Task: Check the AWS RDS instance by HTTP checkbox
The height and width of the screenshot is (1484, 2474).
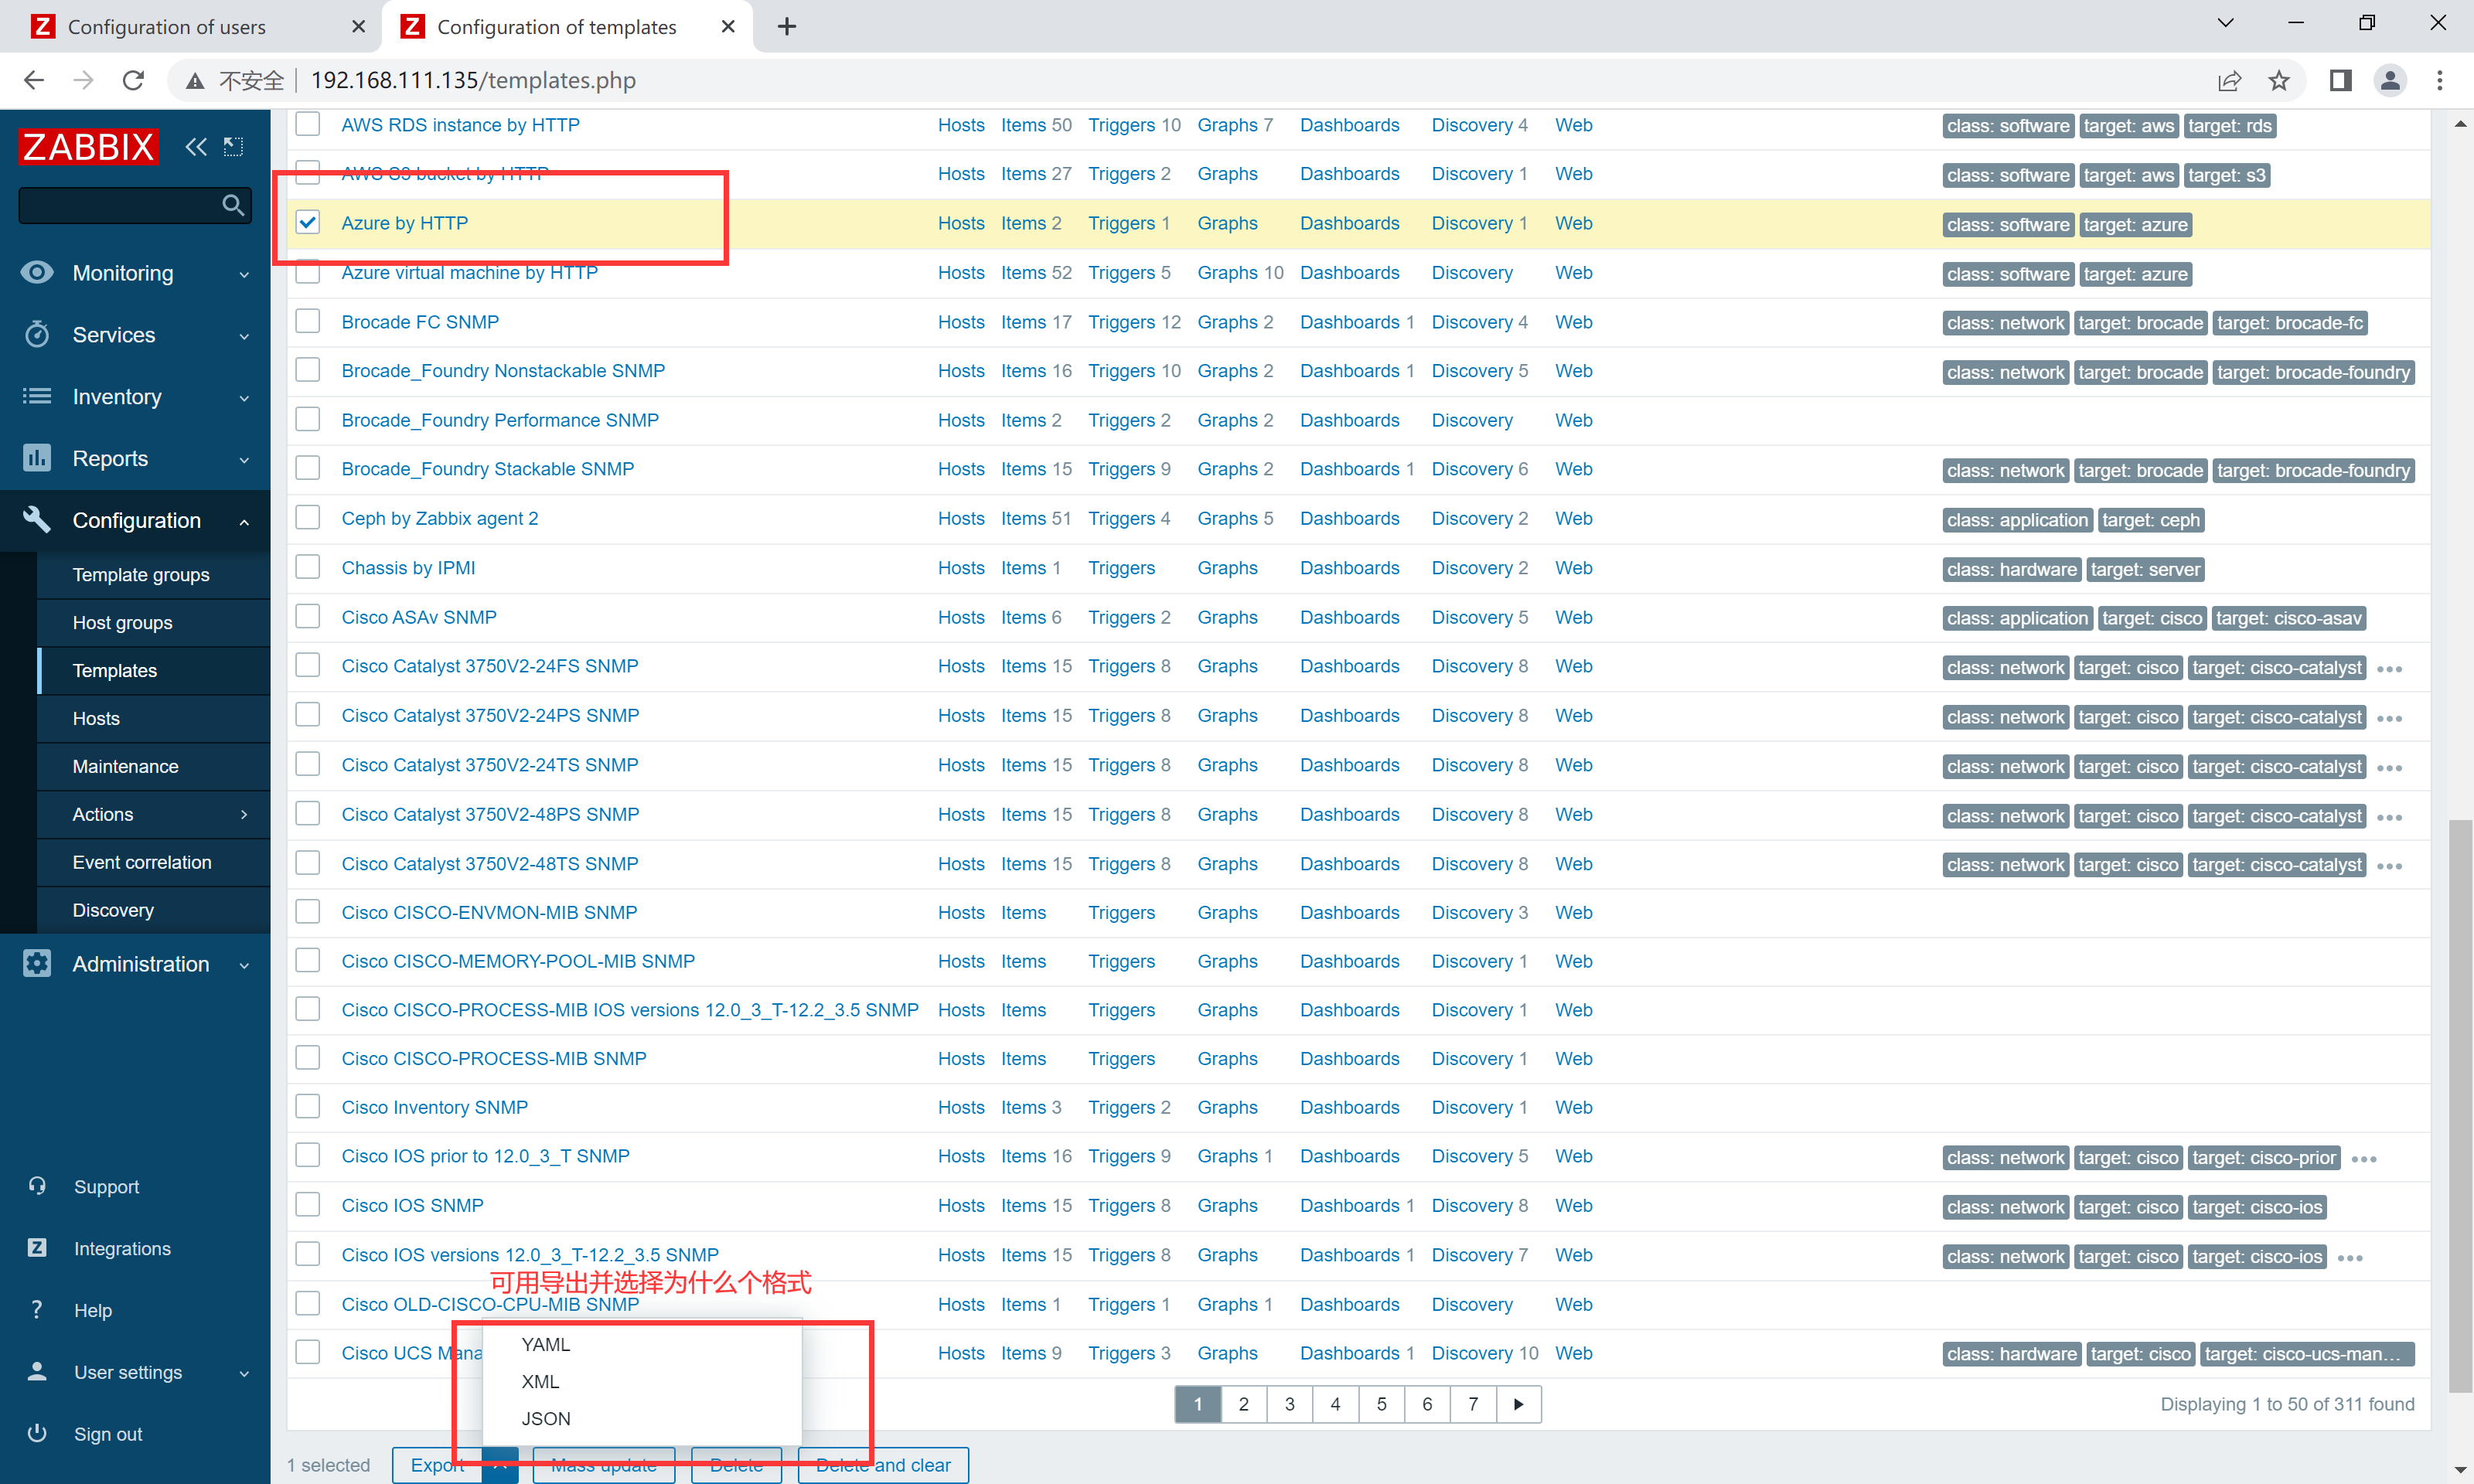Action: tap(308, 124)
